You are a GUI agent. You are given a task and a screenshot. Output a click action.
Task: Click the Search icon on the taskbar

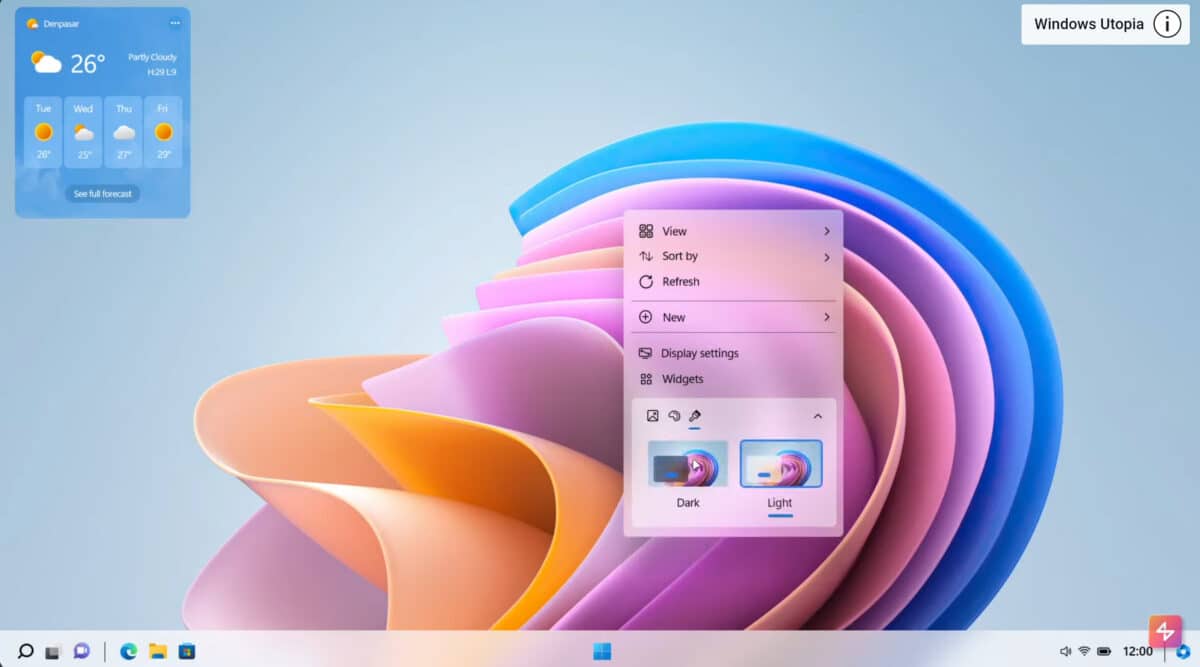tap(27, 651)
